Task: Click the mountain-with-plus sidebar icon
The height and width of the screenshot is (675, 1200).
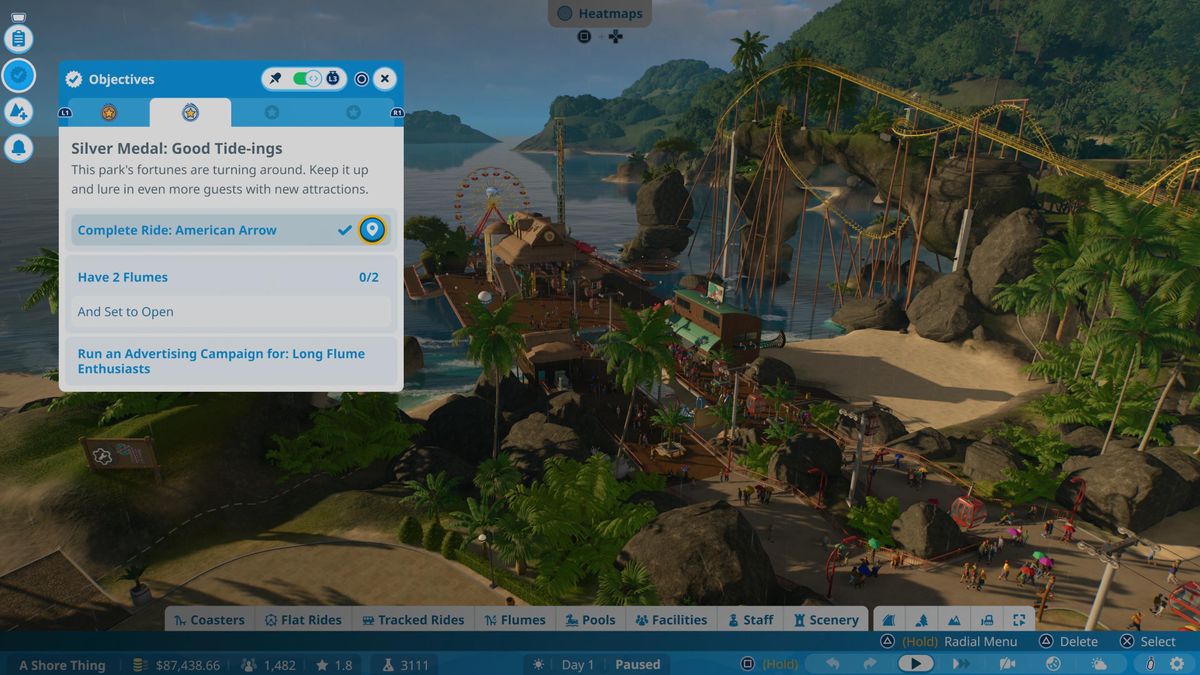Action: [20, 110]
